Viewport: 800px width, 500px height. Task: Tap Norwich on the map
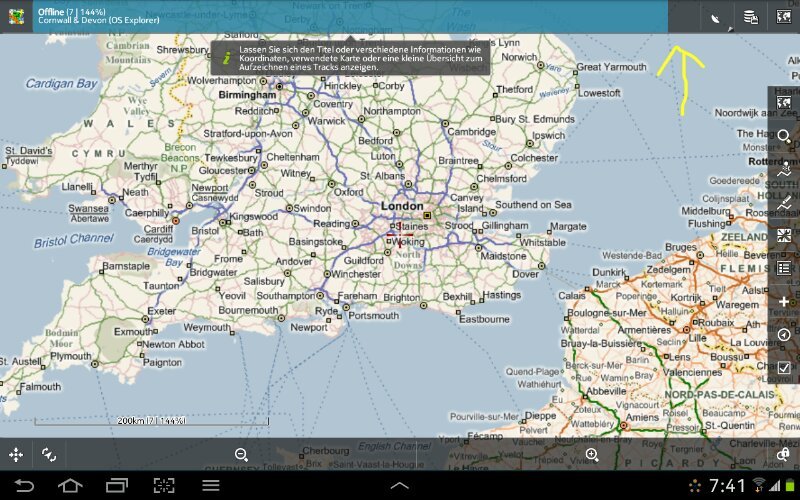(519, 57)
